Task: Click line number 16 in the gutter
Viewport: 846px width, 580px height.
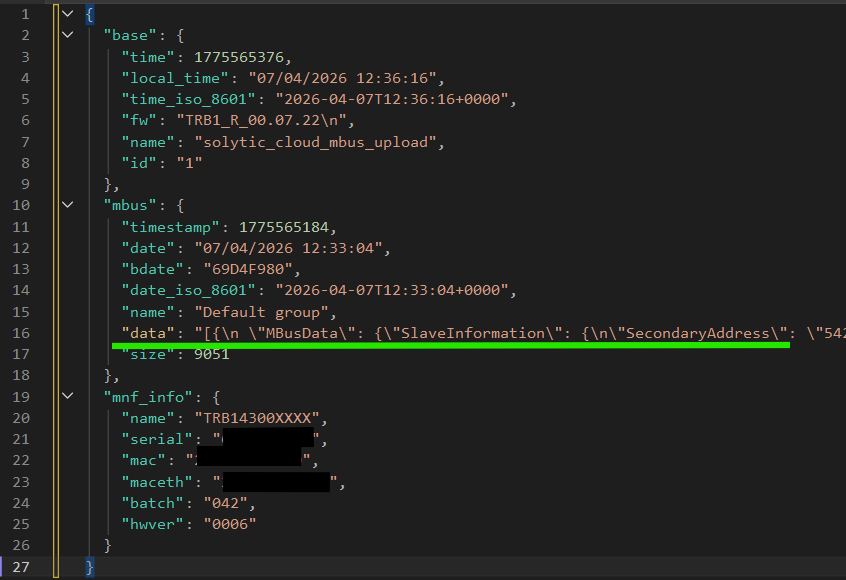Action: (x=22, y=332)
